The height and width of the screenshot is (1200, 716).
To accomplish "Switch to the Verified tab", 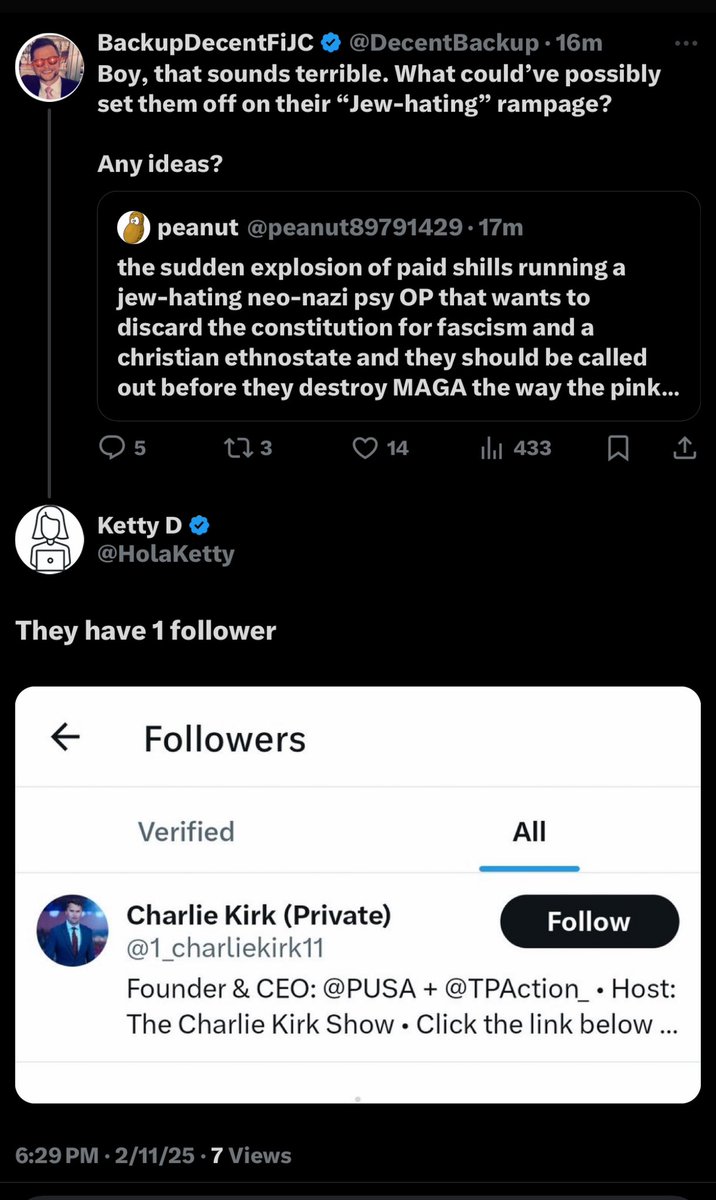I will 186,831.
